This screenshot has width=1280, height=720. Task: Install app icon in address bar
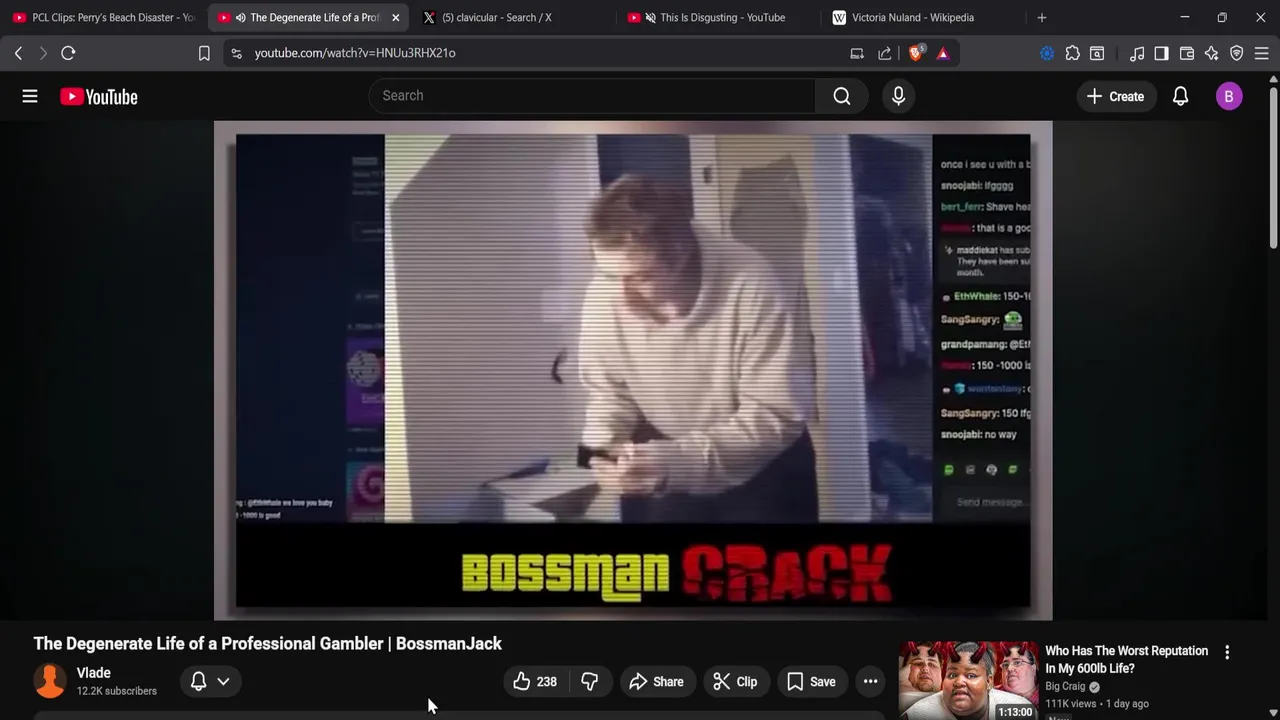point(857,53)
